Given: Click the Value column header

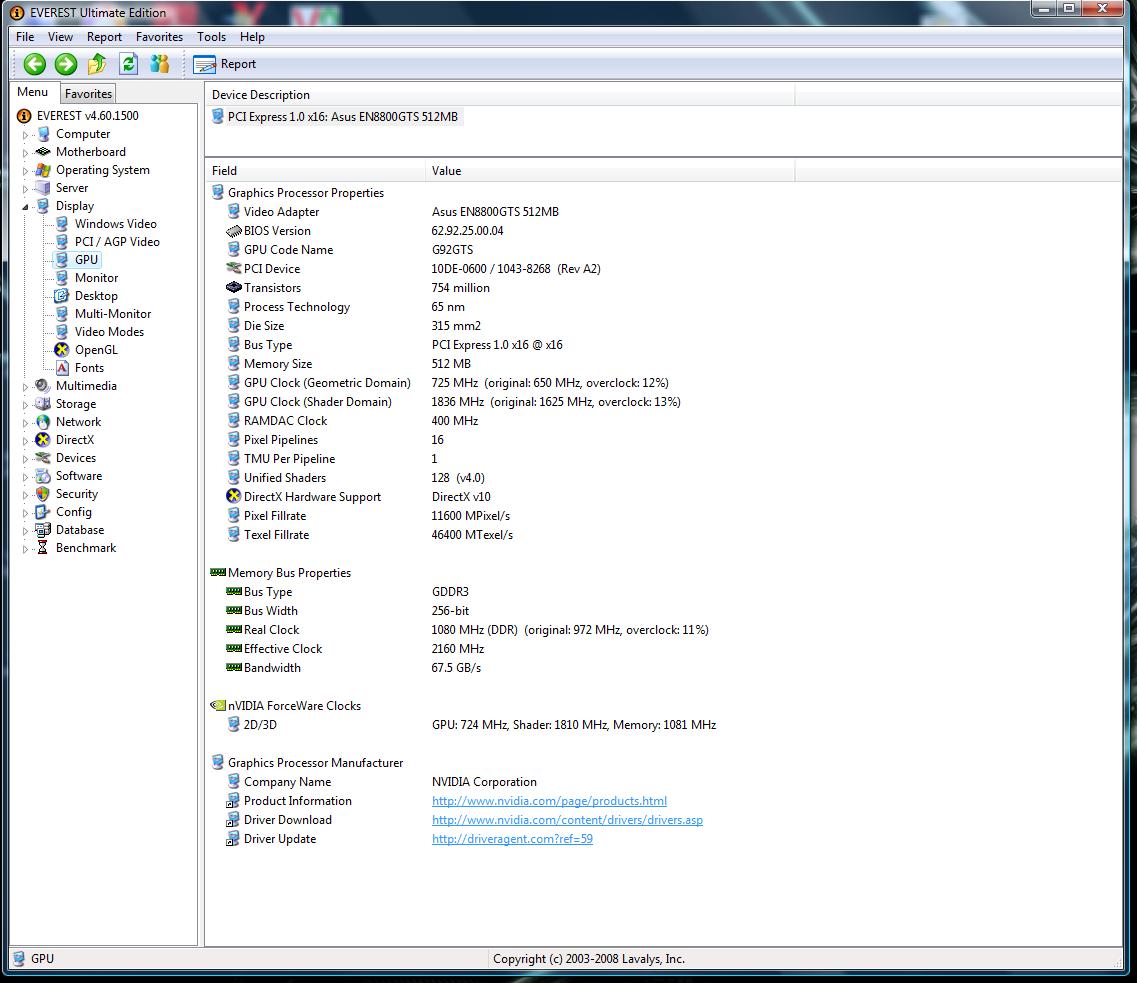Looking at the screenshot, I should click(610, 171).
